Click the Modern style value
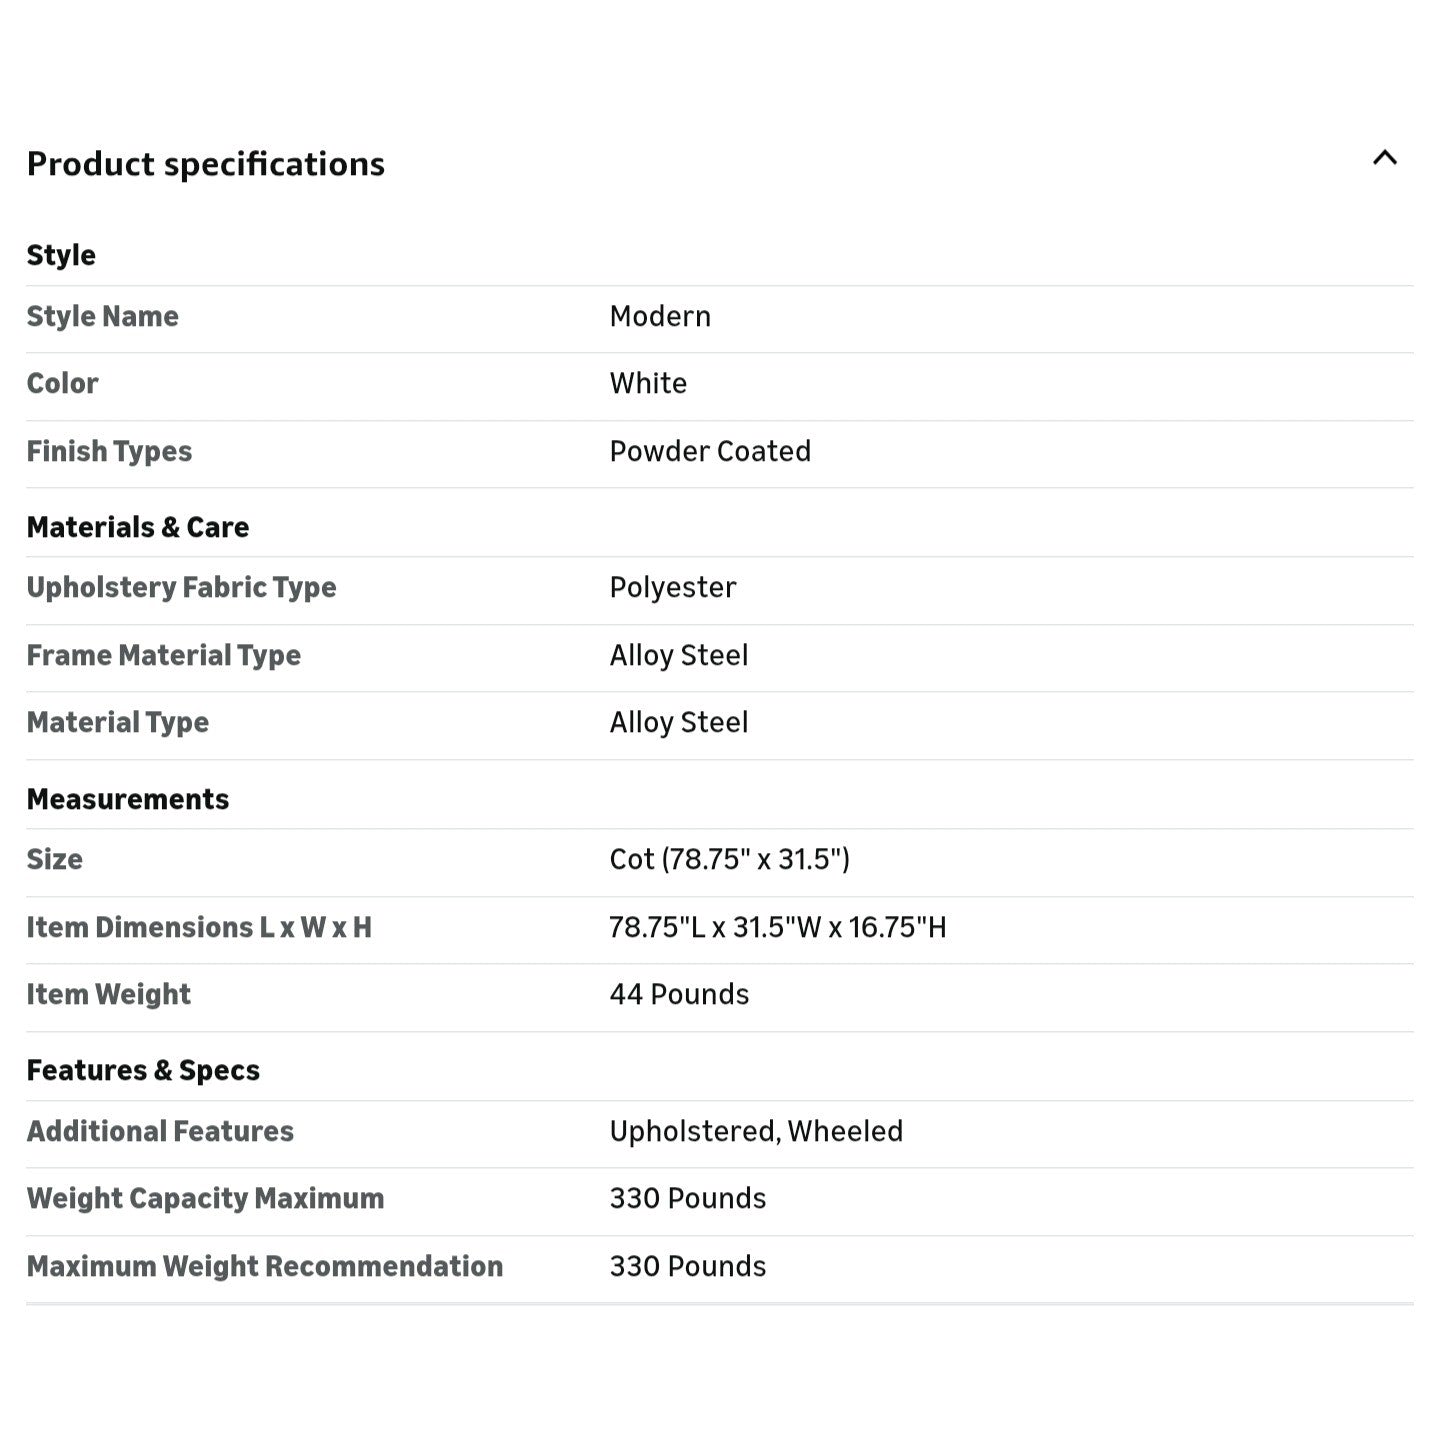The height and width of the screenshot is (1440, 1440). 660,316
